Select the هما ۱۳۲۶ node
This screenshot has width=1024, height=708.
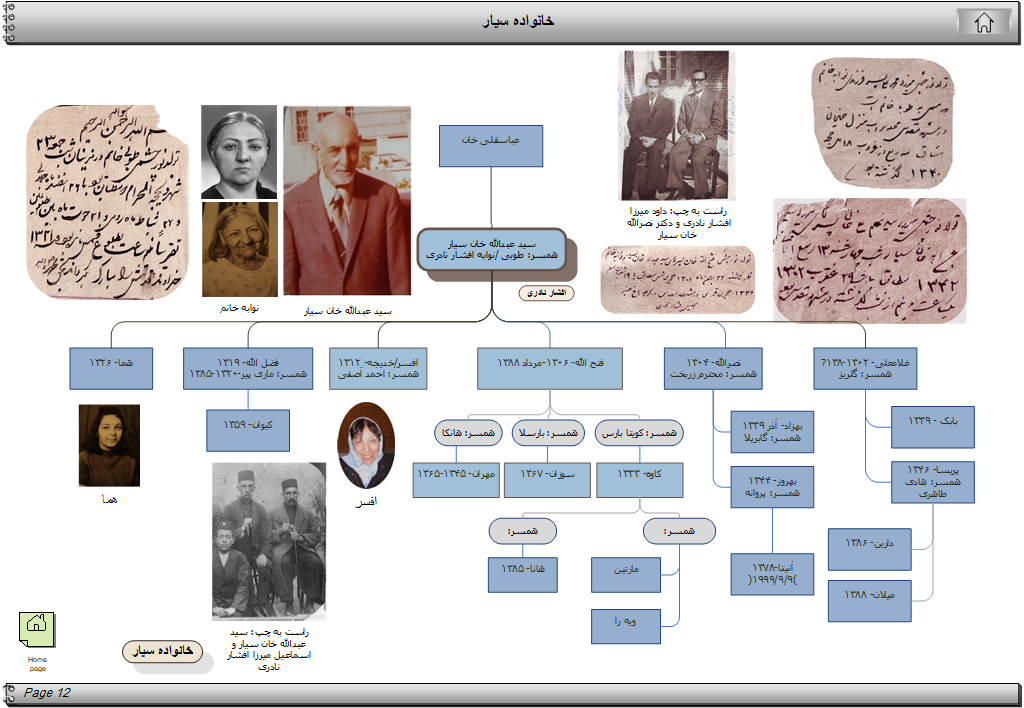(111, 367)
